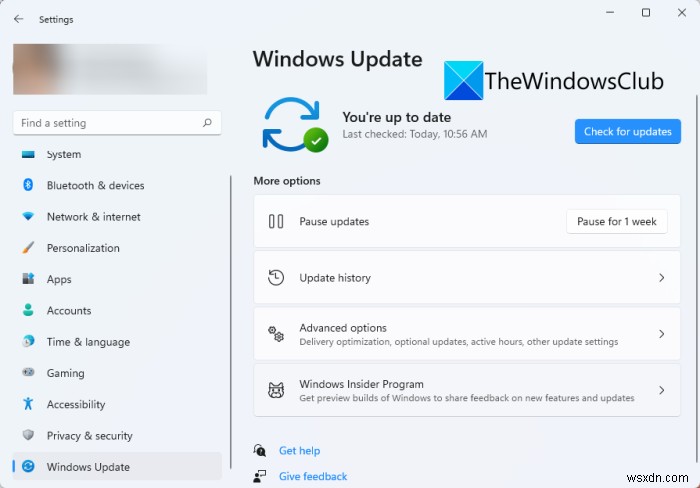The height and width of the screenshot is (488, 700).
Task: Maximize the Settings window
Action: [x=646, y=13]
